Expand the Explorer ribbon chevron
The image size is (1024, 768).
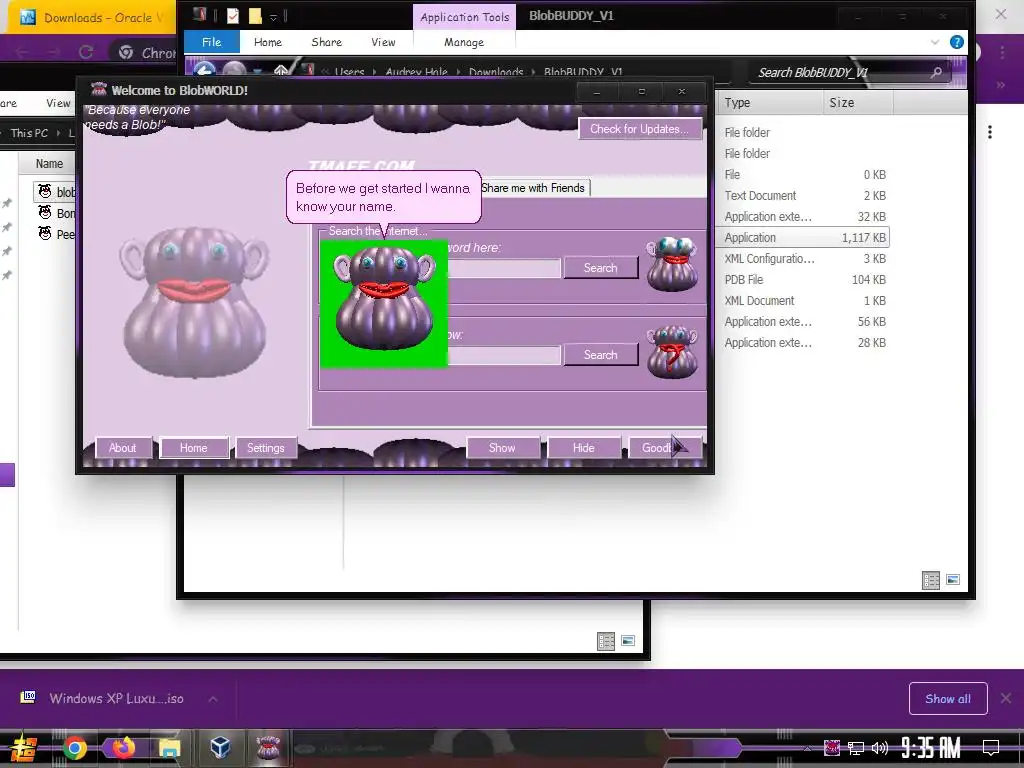tap(935, 42)
